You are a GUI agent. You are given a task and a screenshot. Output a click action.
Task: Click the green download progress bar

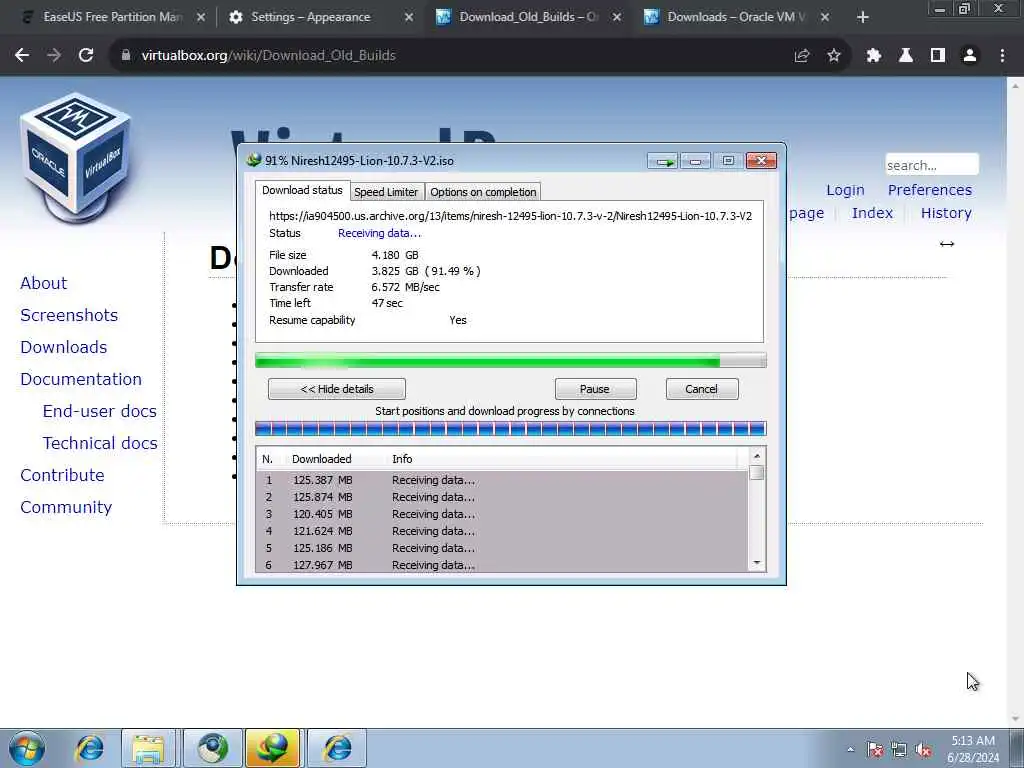coord(511,360)
